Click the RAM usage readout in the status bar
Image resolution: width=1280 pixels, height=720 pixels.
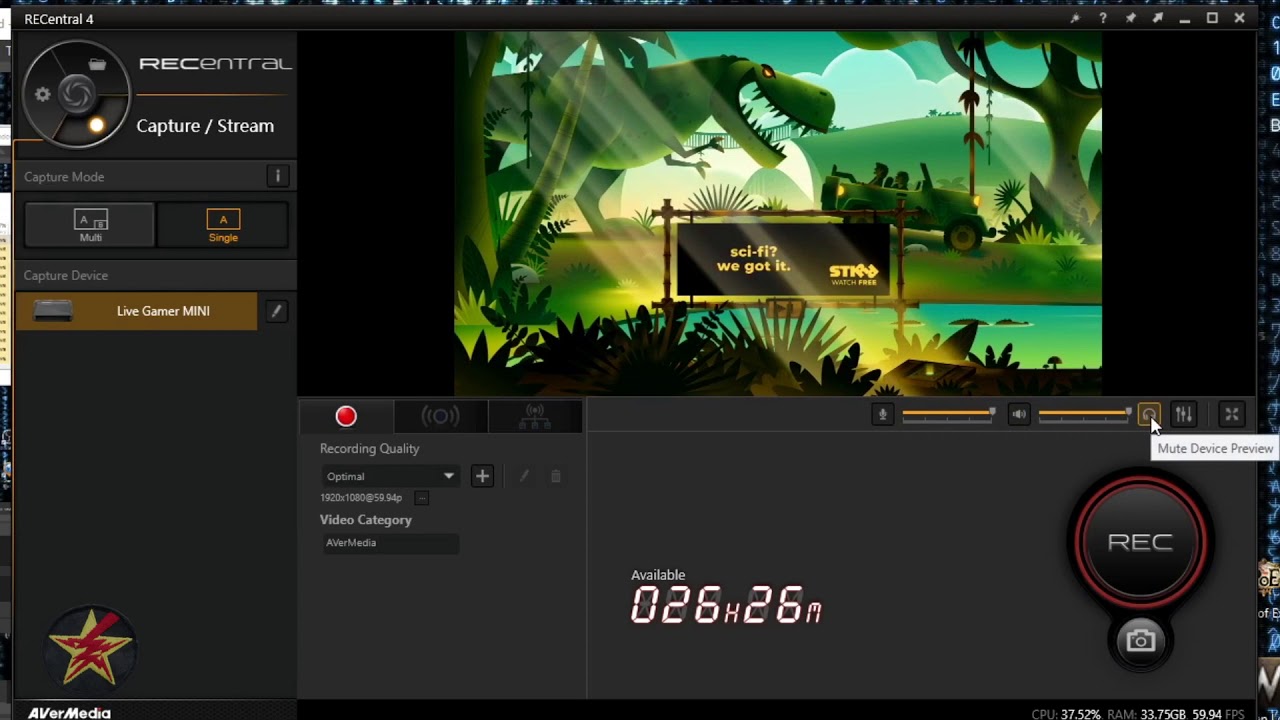tap(1146, 714)
